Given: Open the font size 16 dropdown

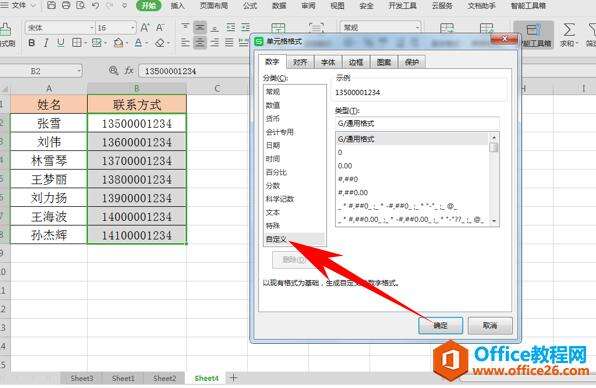Looking at the screenshot, I should (132, 28).
